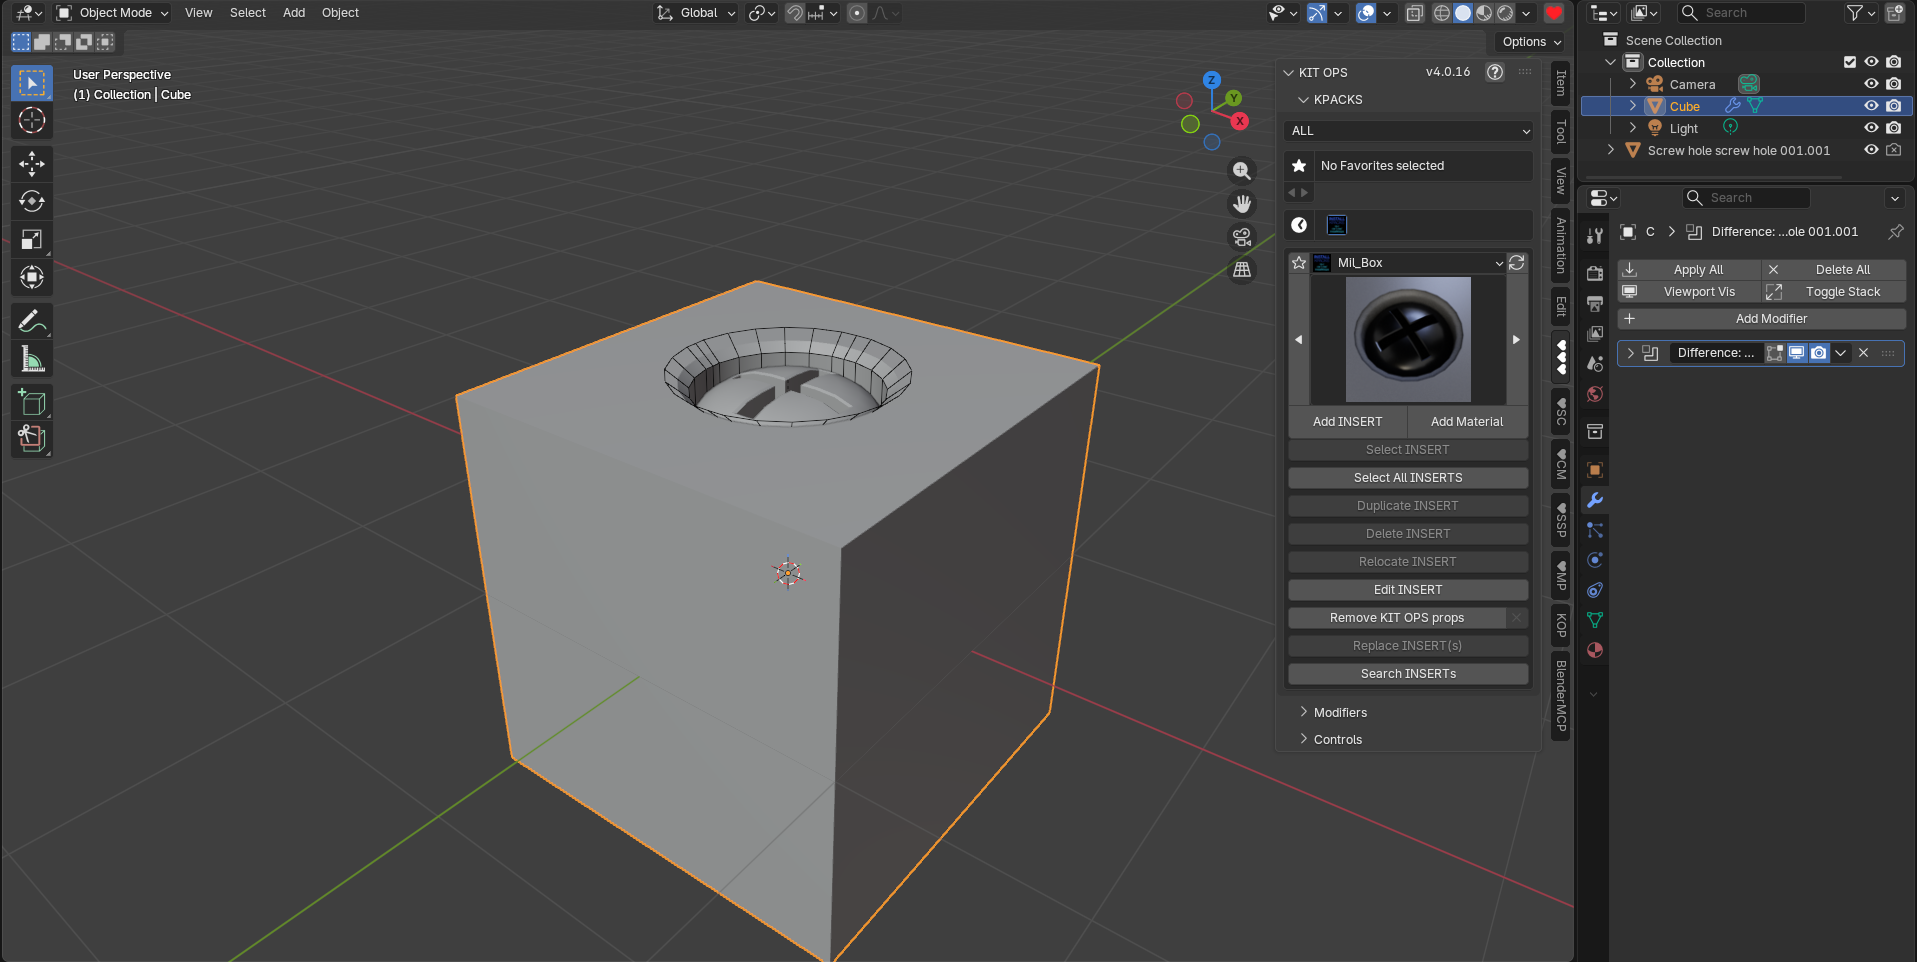The image size is (1917, 962).
Task: Open the ALL KPACK filter dropdown
Action: coord(1408,131)
